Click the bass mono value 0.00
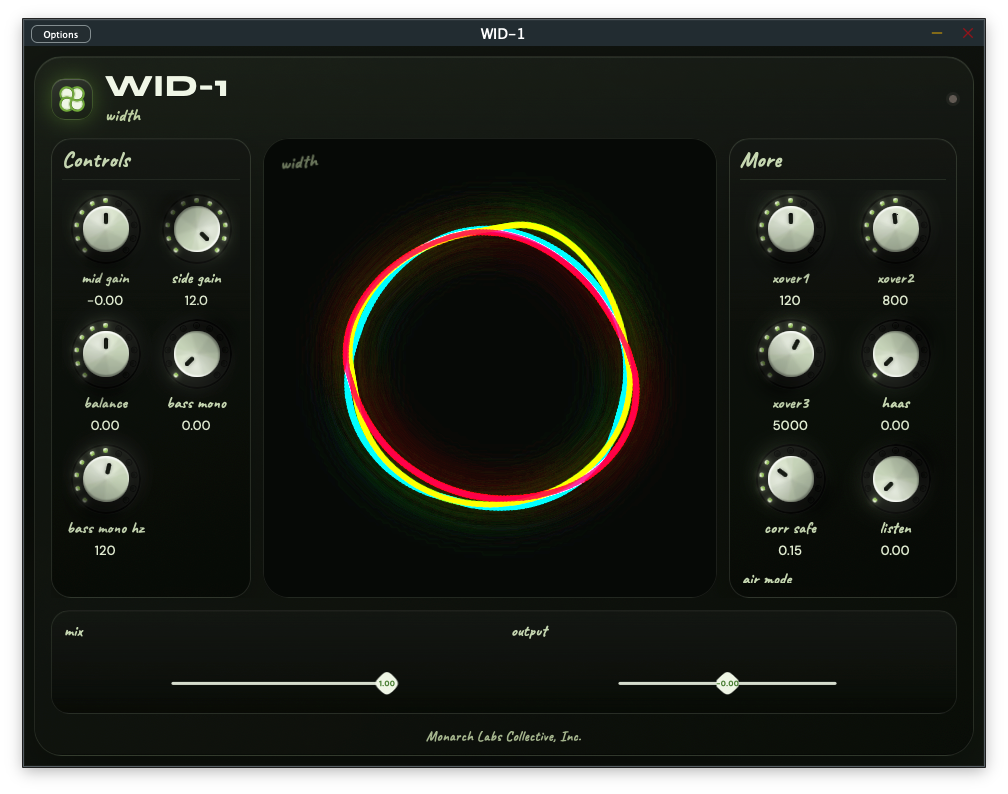The height and width of the screenshot is (794, 1008). click(x=196, y=425)
